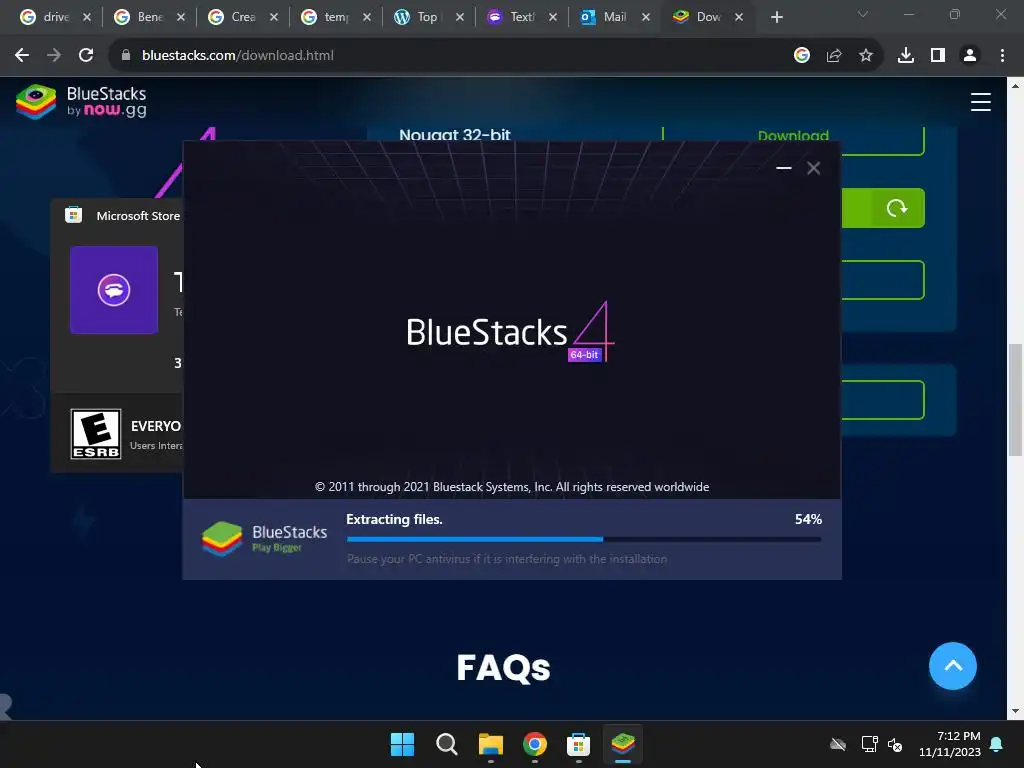Click the BlueStacks 4 64-bit logo
Viewport: 1024px width, 768px height.
510,332
